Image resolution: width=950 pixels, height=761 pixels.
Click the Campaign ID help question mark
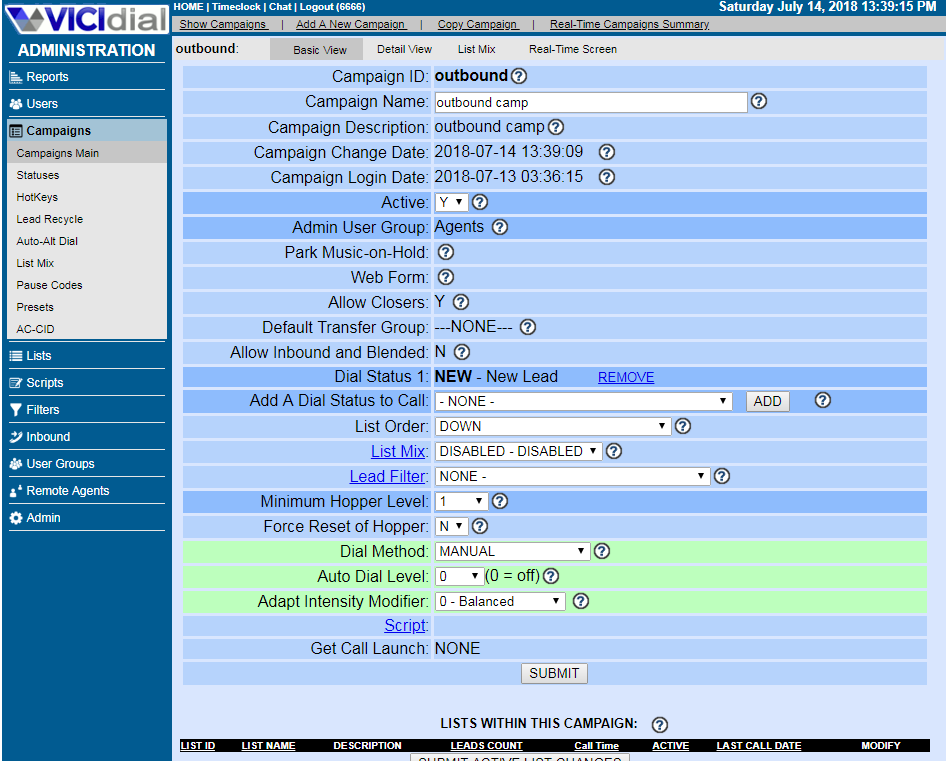click(517, 76)
